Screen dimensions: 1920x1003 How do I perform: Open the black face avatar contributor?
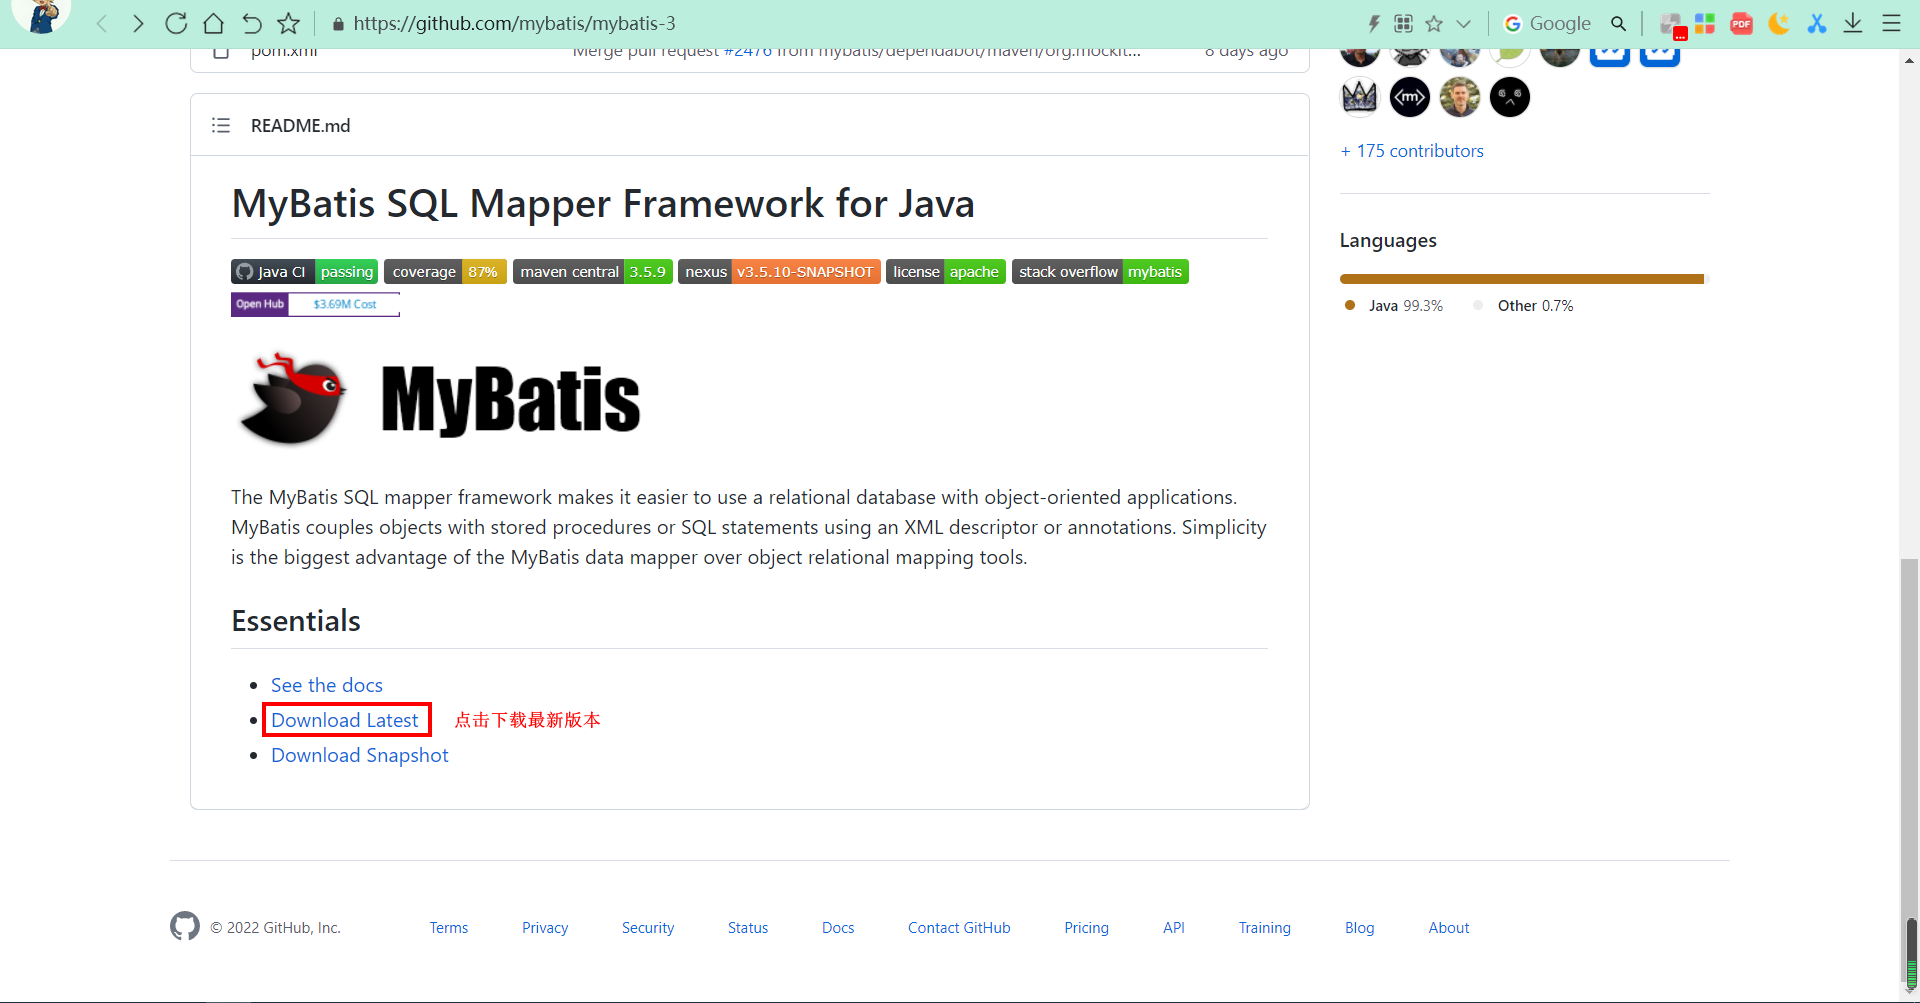click(1510, 97)
